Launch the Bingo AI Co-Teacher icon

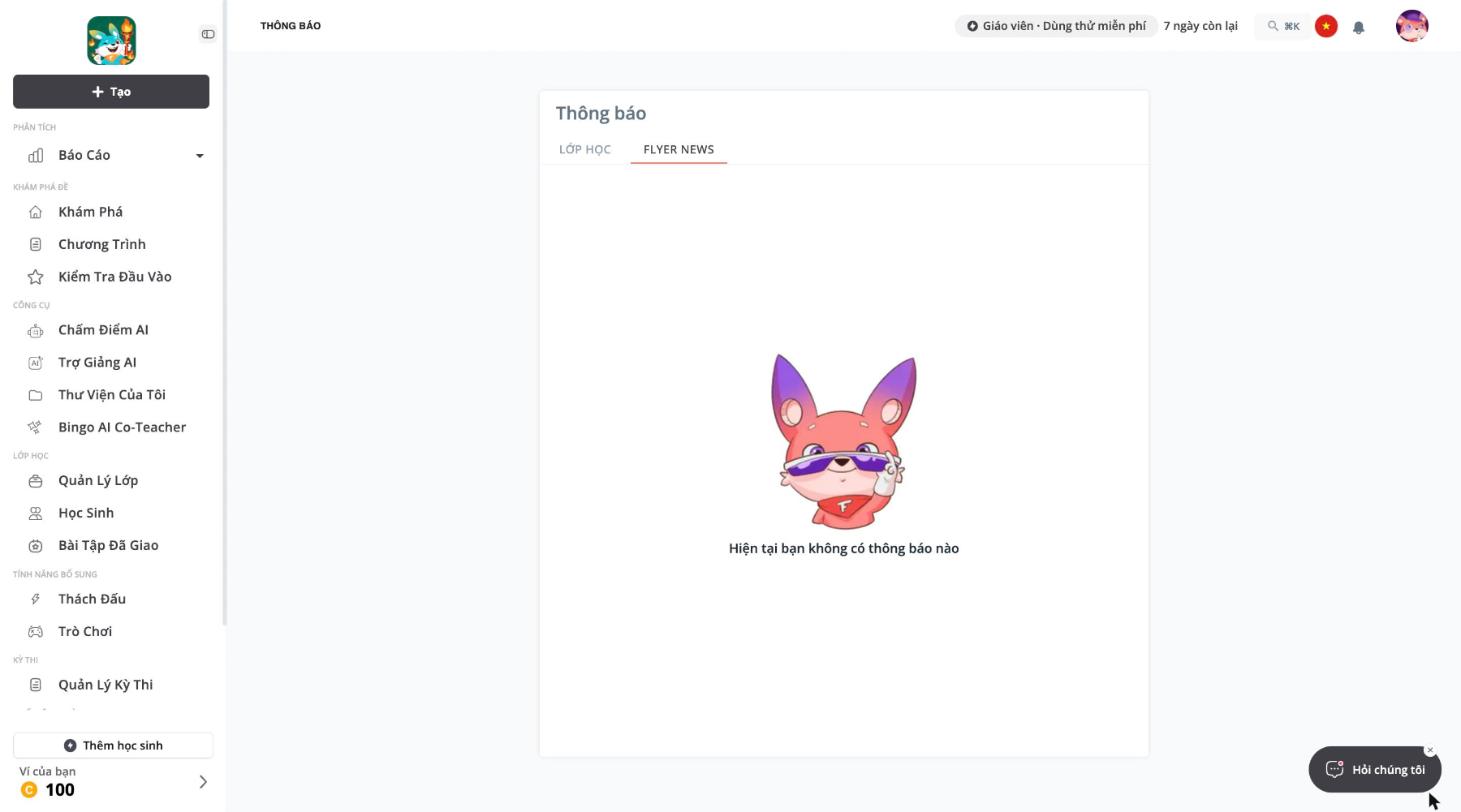(x=36, y=427)
